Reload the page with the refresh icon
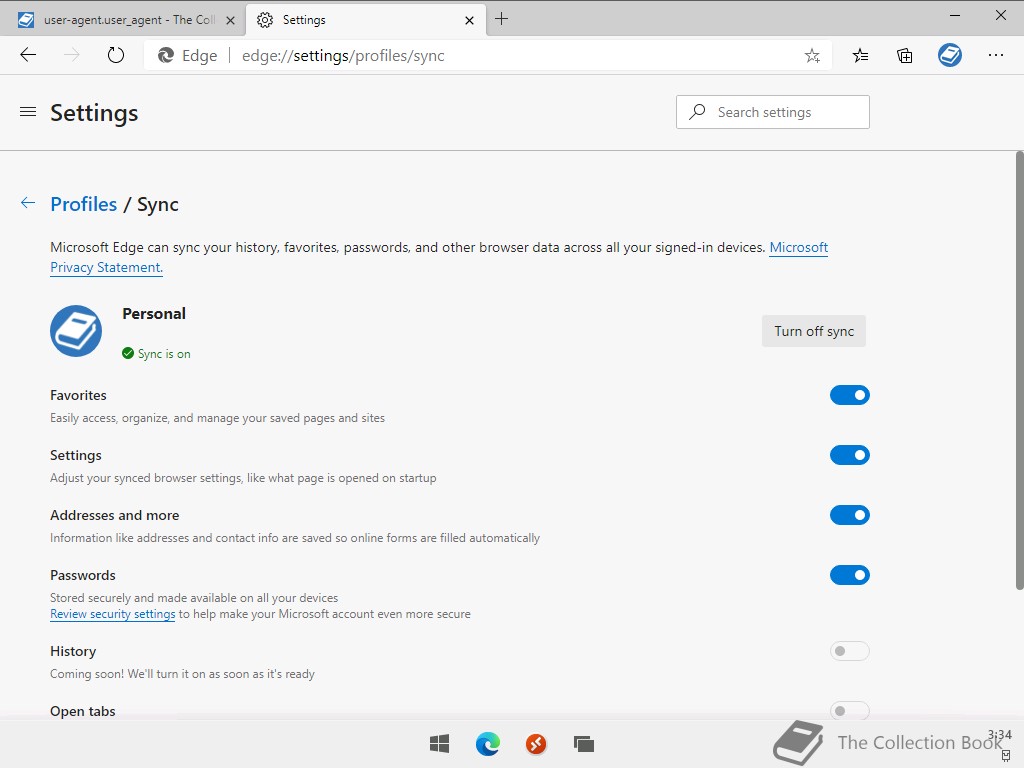Viewport: 1024px width, 768px height. pyautogui.click(x=116, y=55)
